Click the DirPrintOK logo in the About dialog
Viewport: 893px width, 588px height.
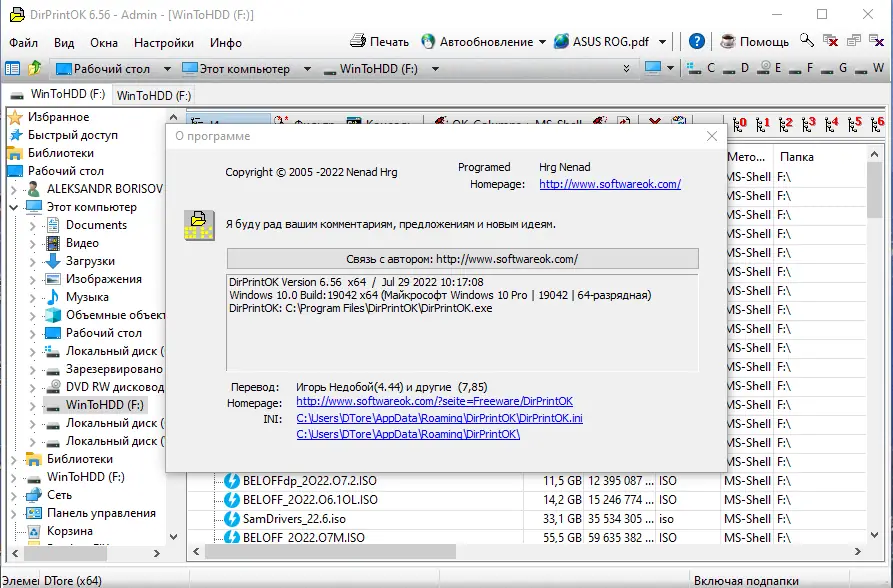(199, 225)
